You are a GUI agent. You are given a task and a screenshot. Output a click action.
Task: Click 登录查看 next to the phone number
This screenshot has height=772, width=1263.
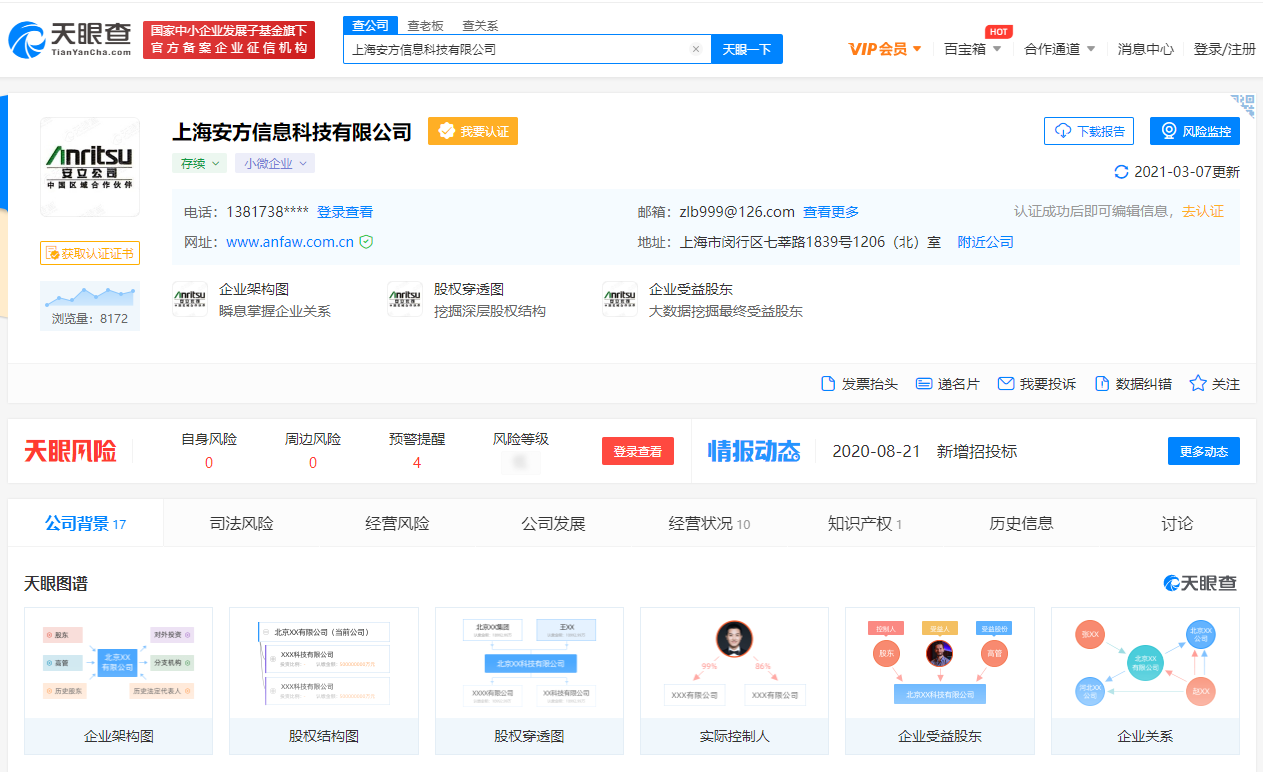point(345,212)
